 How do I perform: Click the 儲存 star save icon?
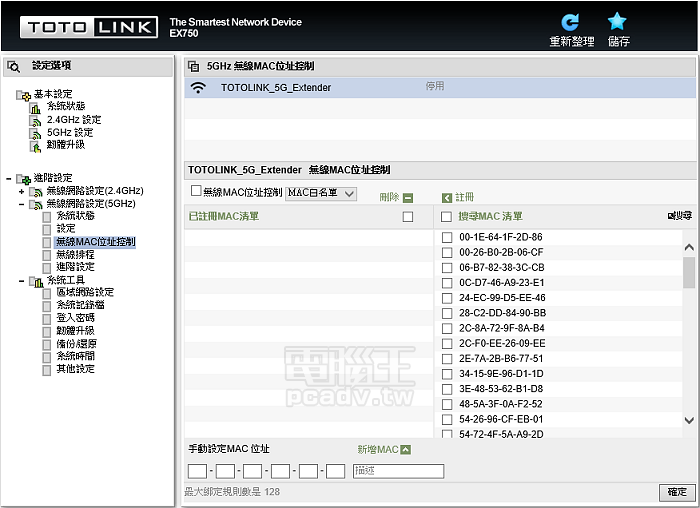[618, 22]
